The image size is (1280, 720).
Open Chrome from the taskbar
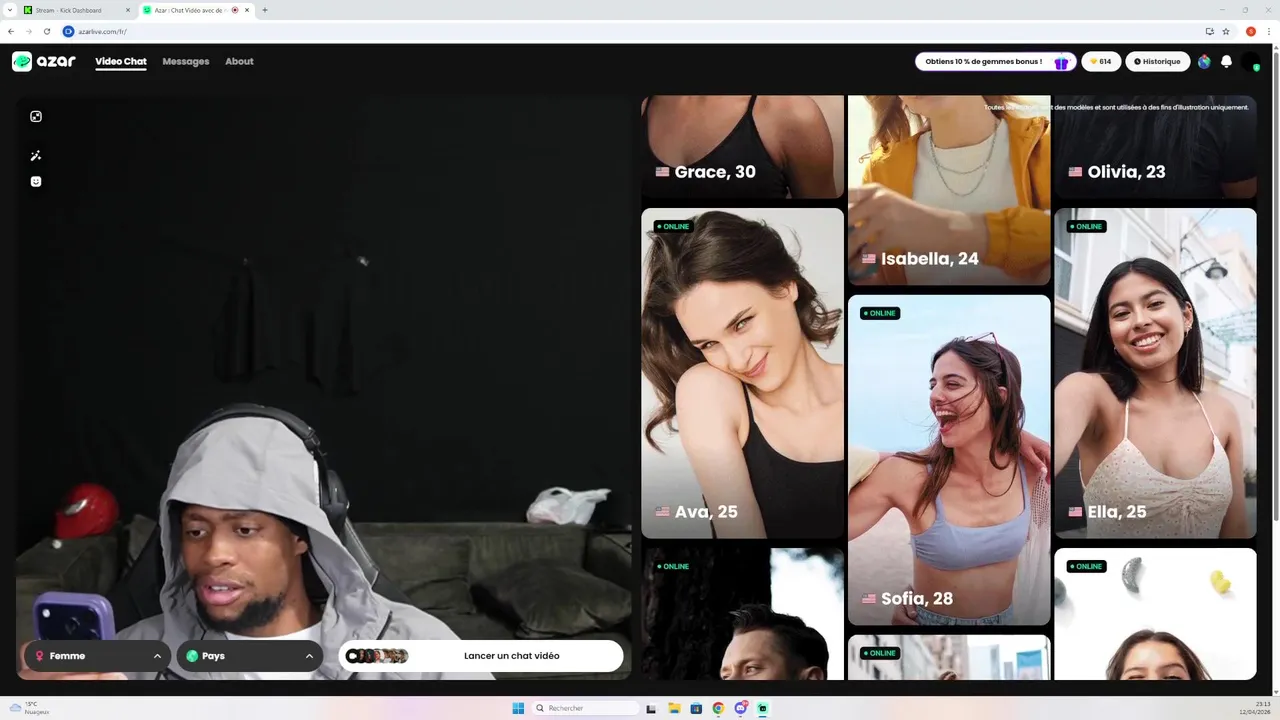tap(718, 708)
